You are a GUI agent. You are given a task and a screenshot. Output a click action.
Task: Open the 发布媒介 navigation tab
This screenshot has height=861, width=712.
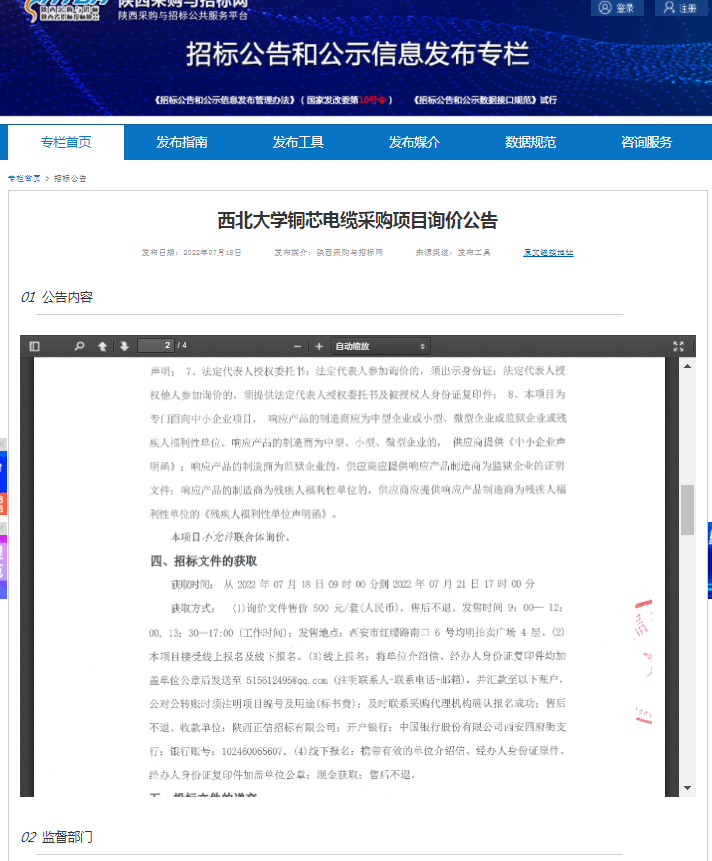414,142
